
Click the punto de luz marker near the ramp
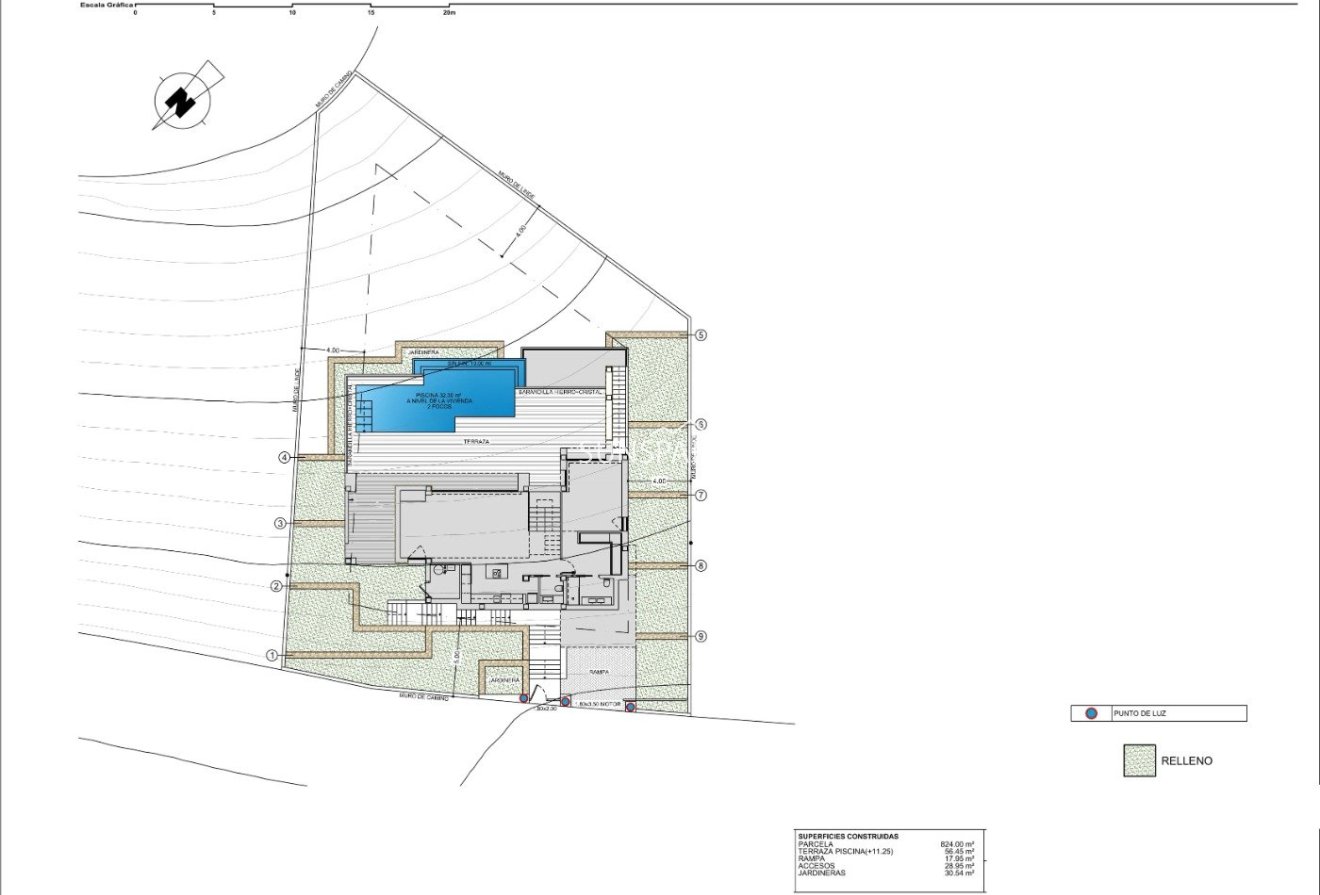coord(565,701)
